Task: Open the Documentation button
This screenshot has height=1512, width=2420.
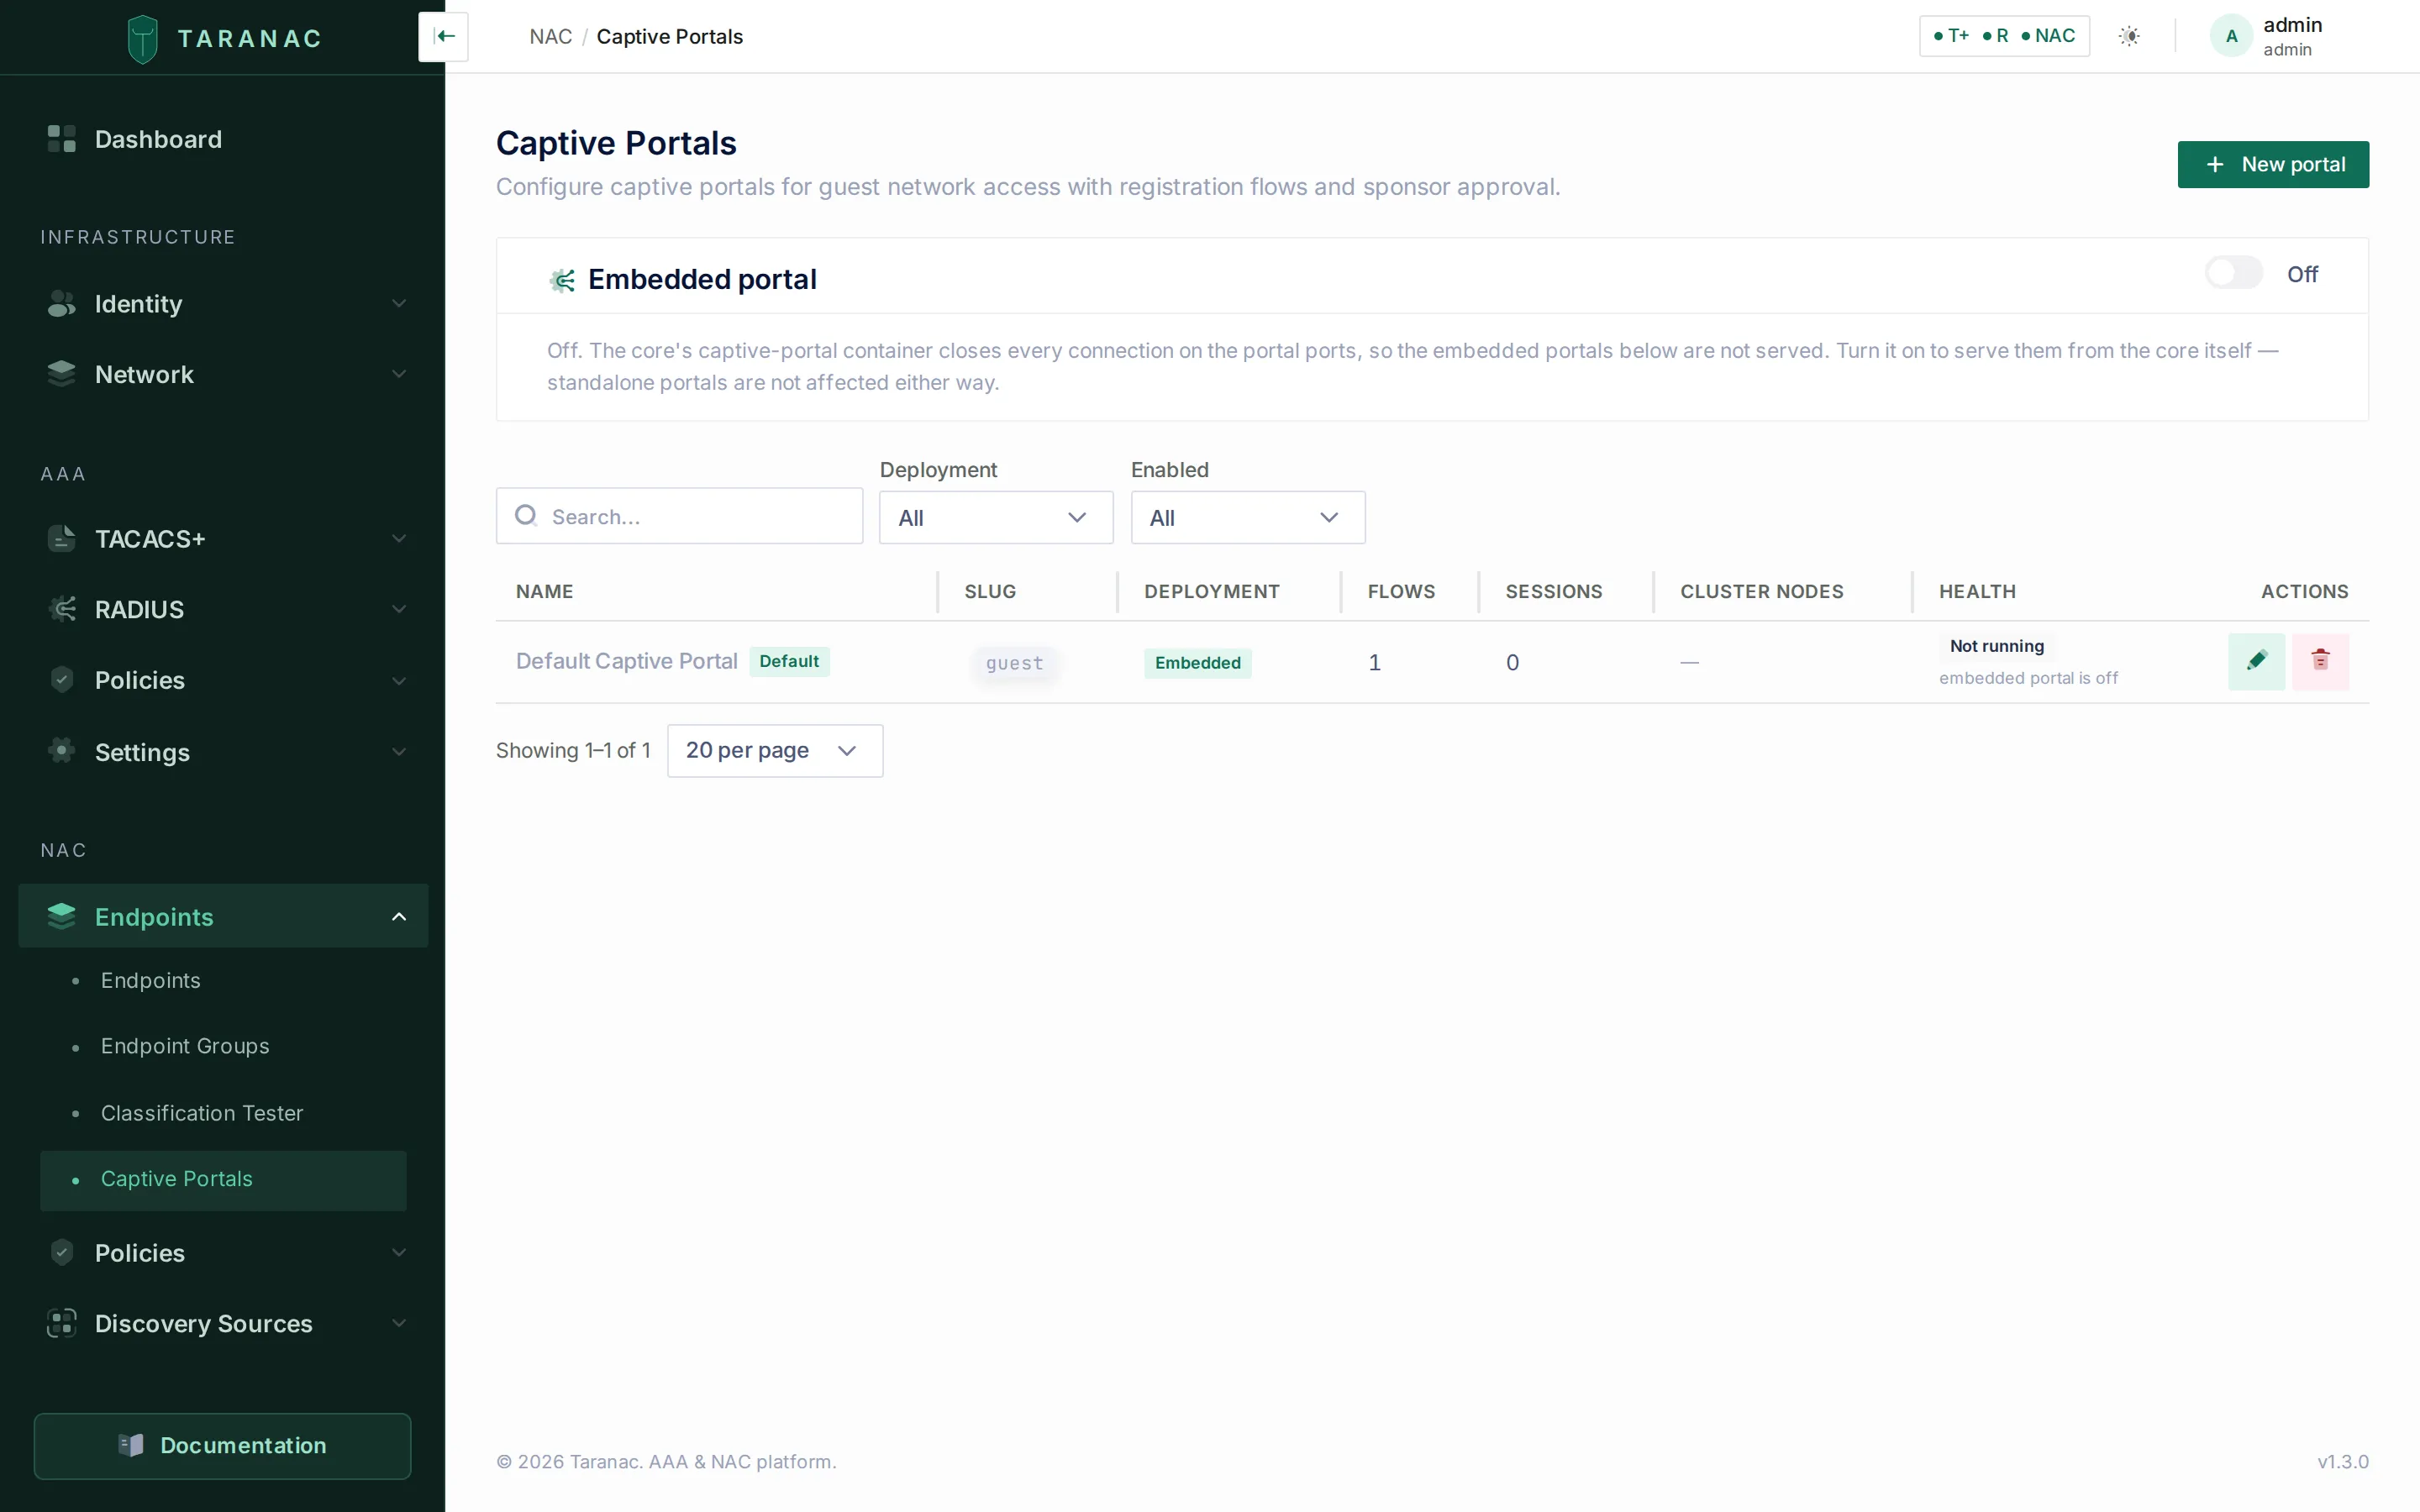Action: click(x=222, y=1445)
